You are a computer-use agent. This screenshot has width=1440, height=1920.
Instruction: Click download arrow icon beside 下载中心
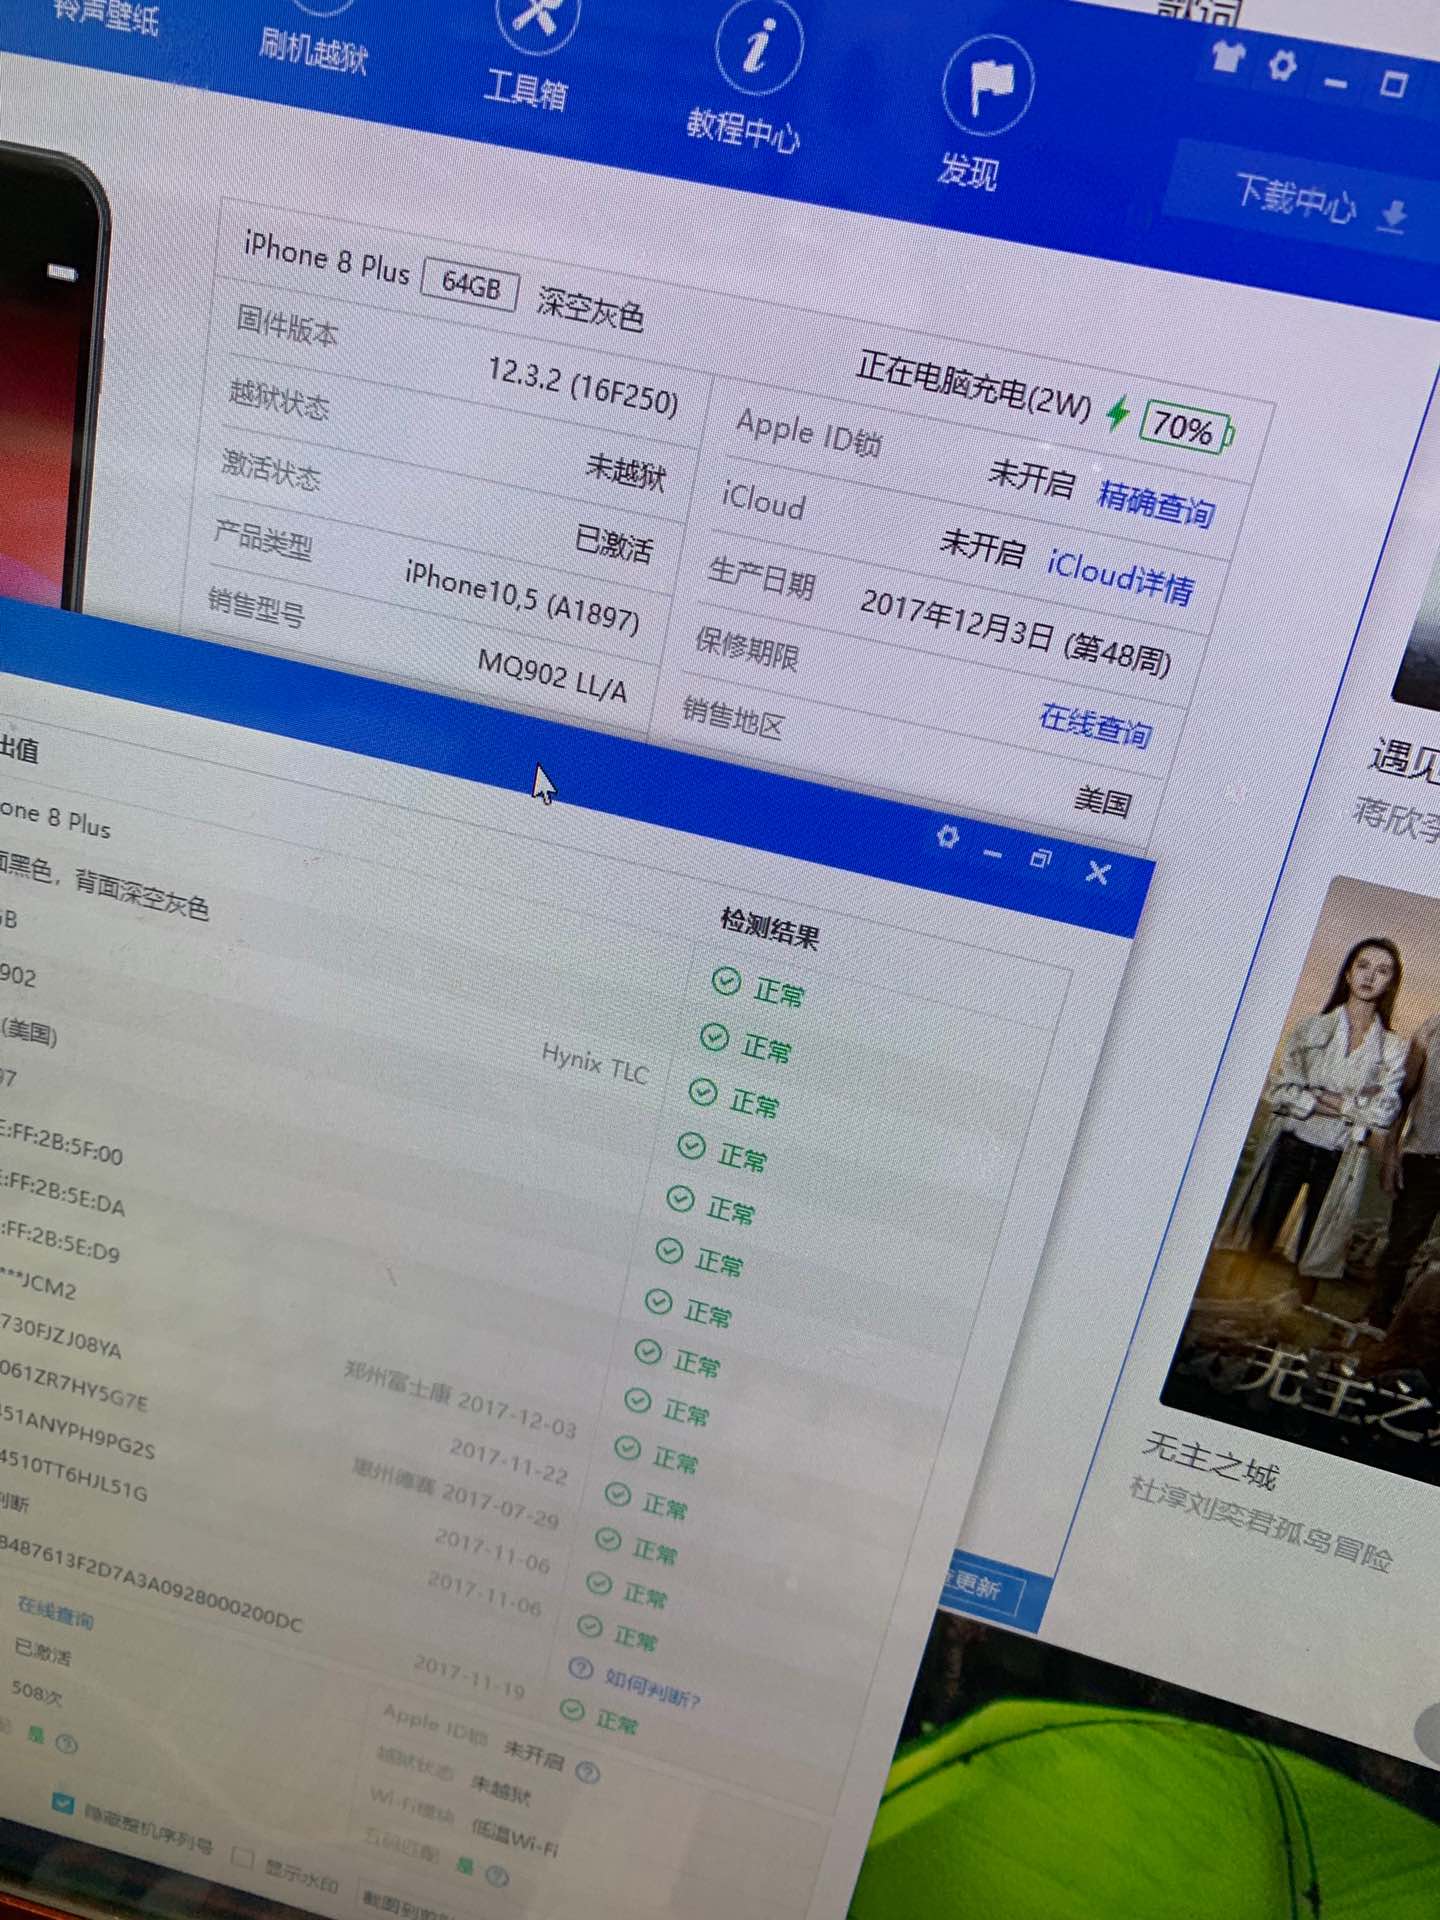pos(1393,214)
